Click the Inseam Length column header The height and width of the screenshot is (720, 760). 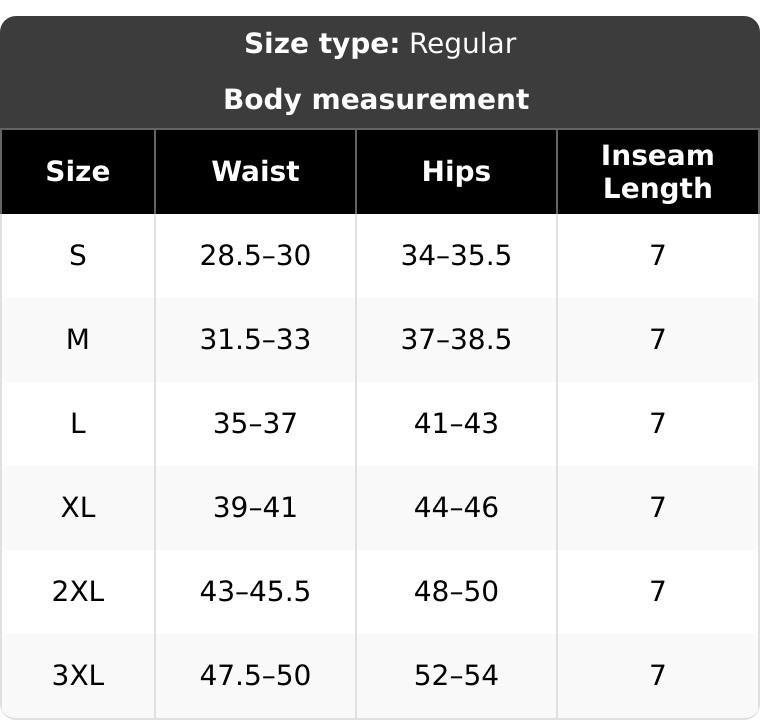[x=658, y=172]
